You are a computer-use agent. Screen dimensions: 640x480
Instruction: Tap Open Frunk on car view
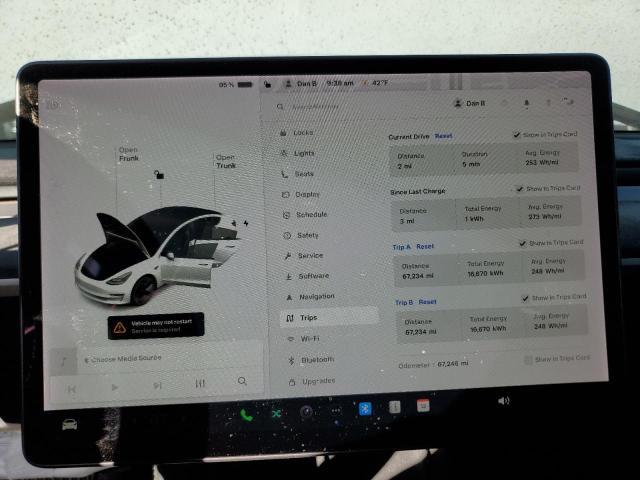point(129,154)
